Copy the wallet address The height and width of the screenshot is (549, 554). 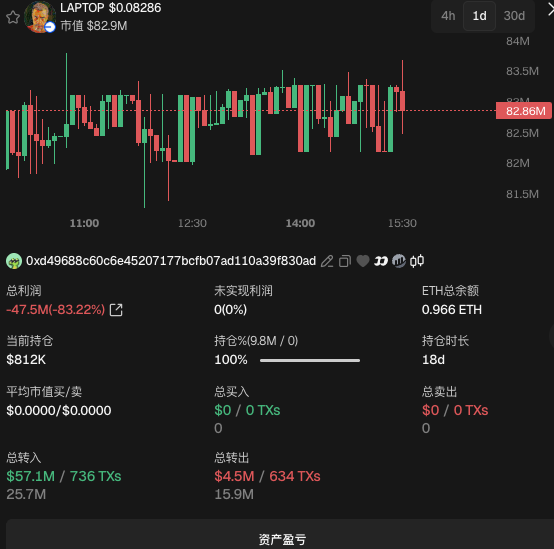pyautogui.click(x=345, y=261)
